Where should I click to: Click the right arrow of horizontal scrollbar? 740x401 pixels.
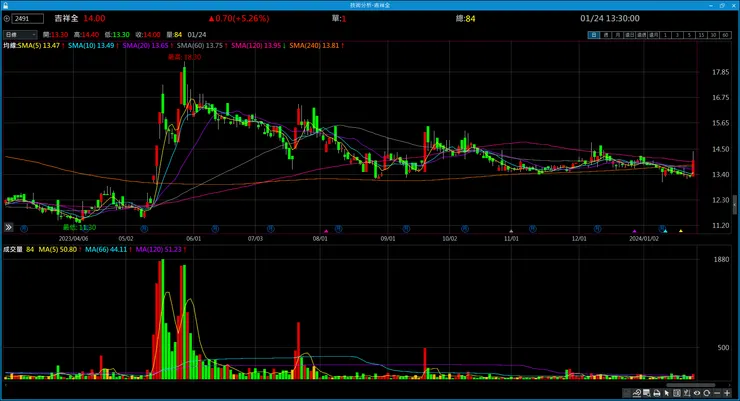[x=730, y=385]
